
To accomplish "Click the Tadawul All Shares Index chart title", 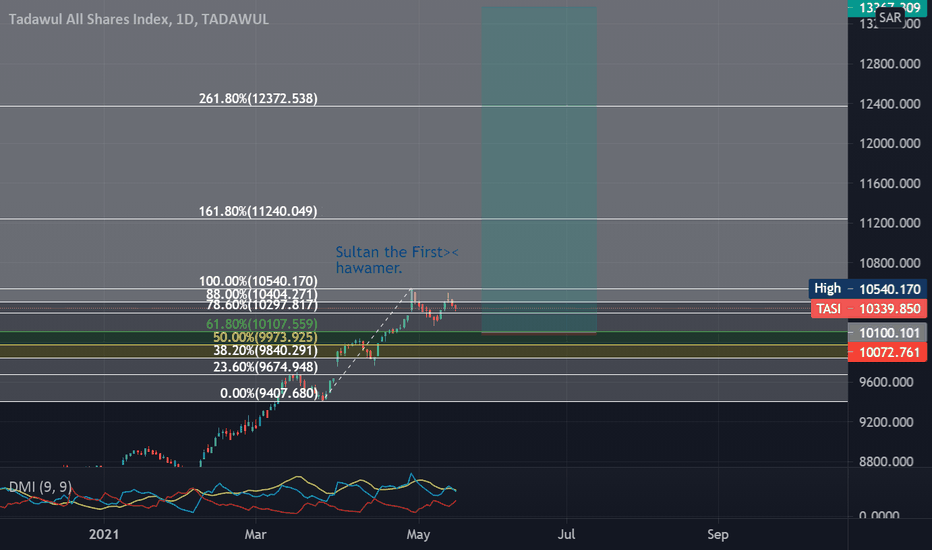I will [x=138, y=19].
